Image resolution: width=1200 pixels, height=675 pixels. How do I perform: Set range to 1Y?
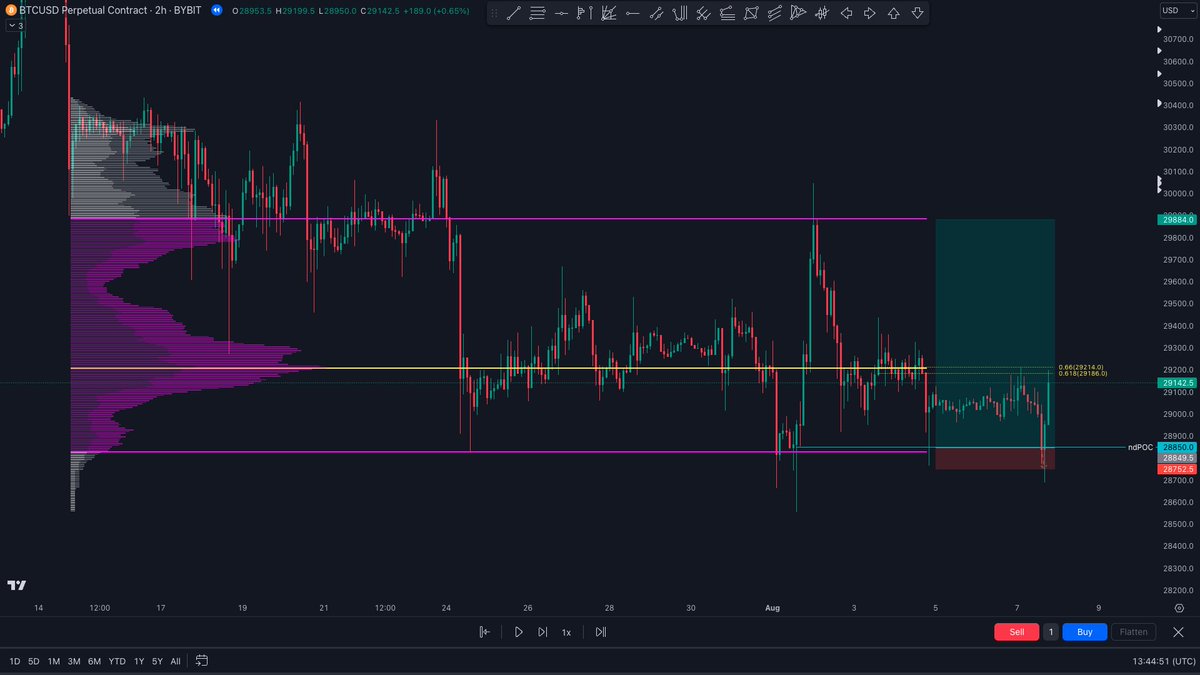139,661
